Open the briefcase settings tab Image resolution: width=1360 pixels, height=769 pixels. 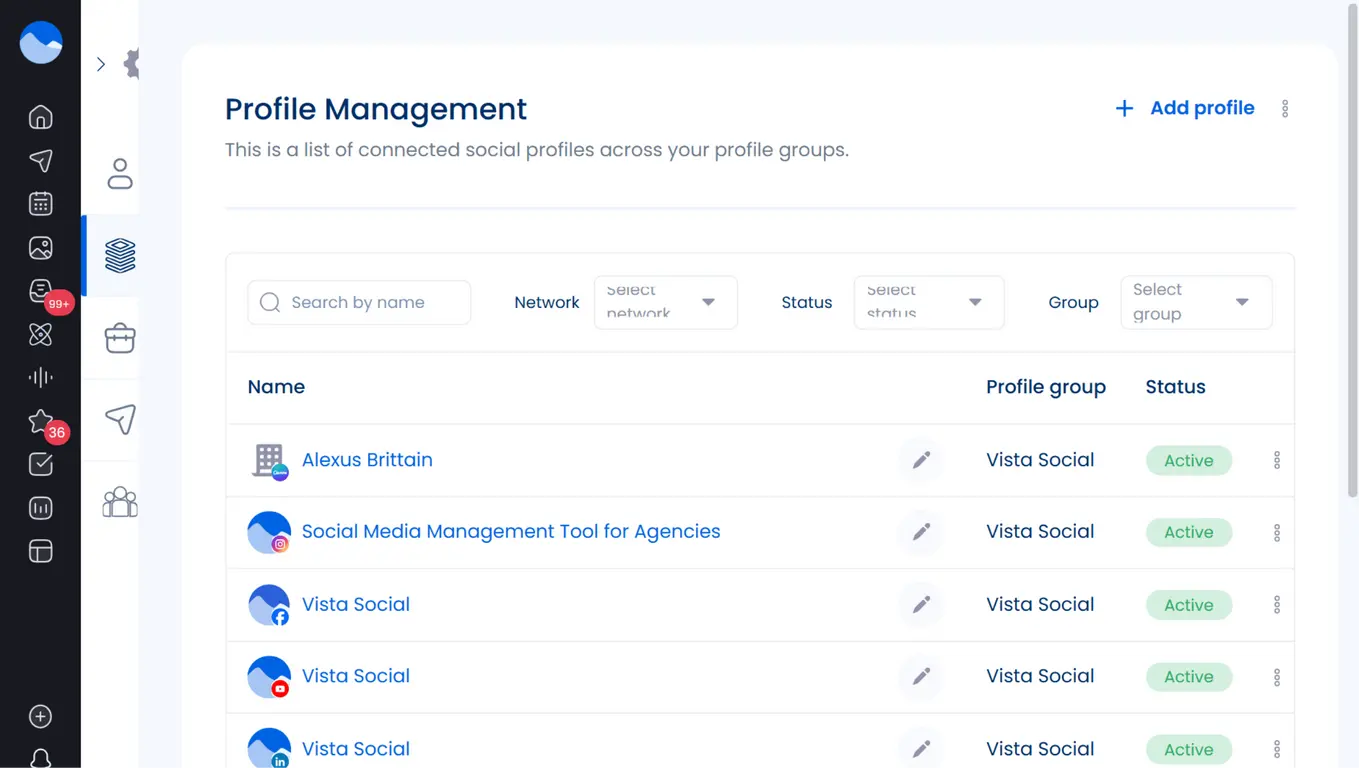click(x=120, y=338)
